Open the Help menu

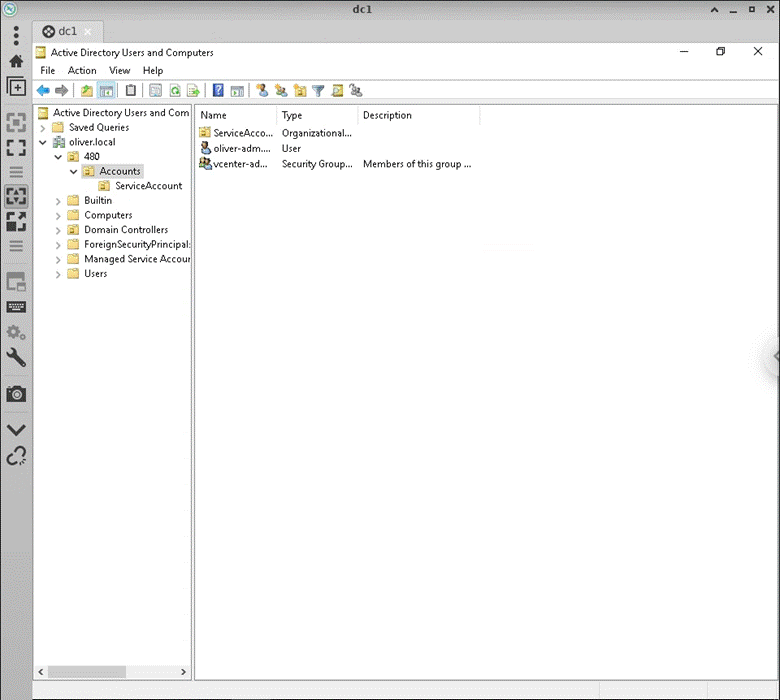coord(153,71)
